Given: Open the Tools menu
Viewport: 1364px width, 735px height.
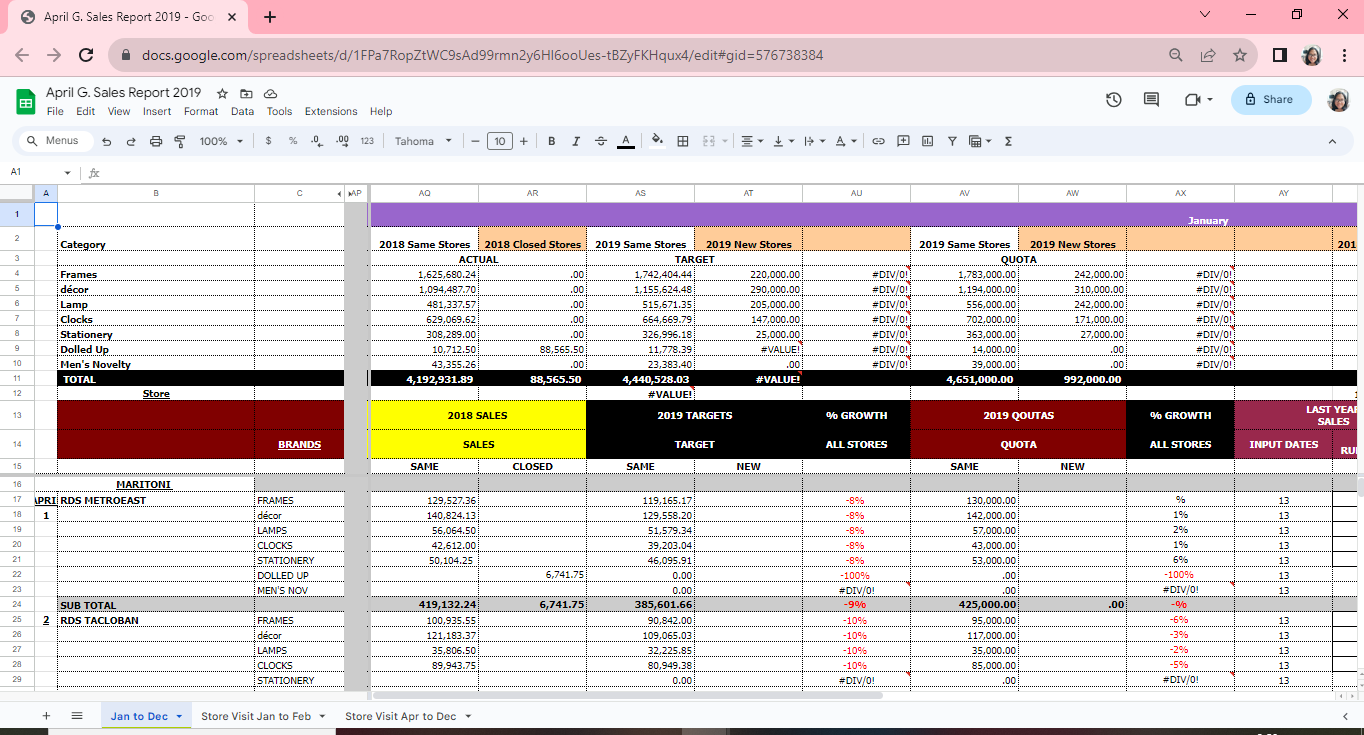Looking at the screenshot, I should click(279, 112).
